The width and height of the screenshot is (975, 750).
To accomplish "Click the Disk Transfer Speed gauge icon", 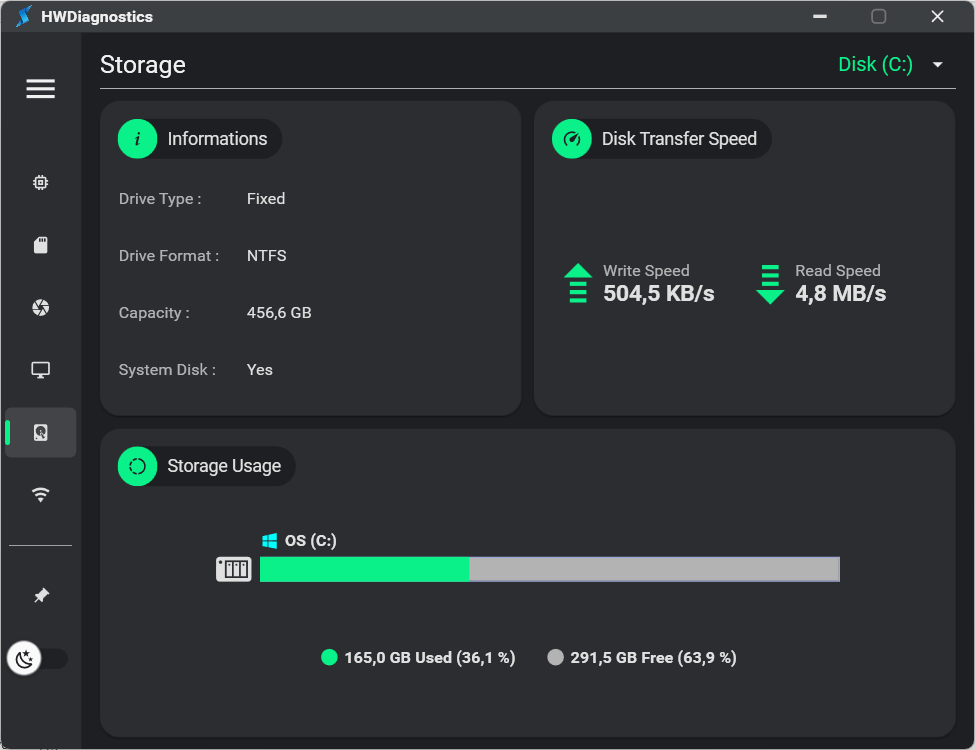I will 572,139.
